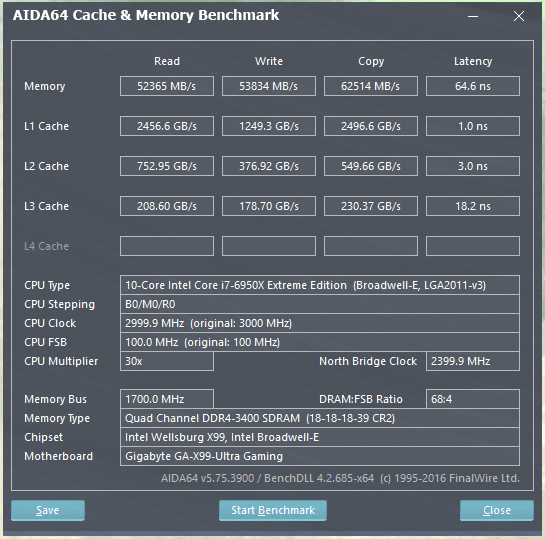
Task: Select L3 Cache Latency 18.2 ns
Action: pyautogui.click(x=473, y=206)
